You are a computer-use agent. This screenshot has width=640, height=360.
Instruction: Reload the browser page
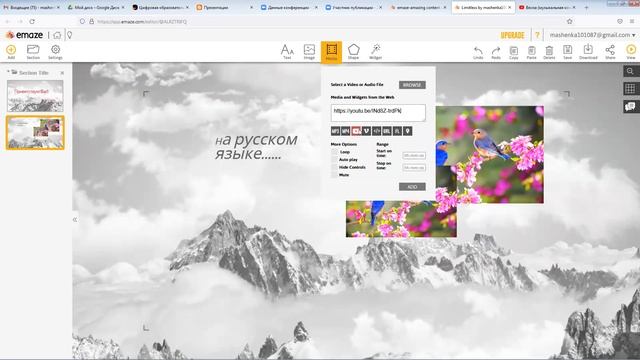click(32, 21)
